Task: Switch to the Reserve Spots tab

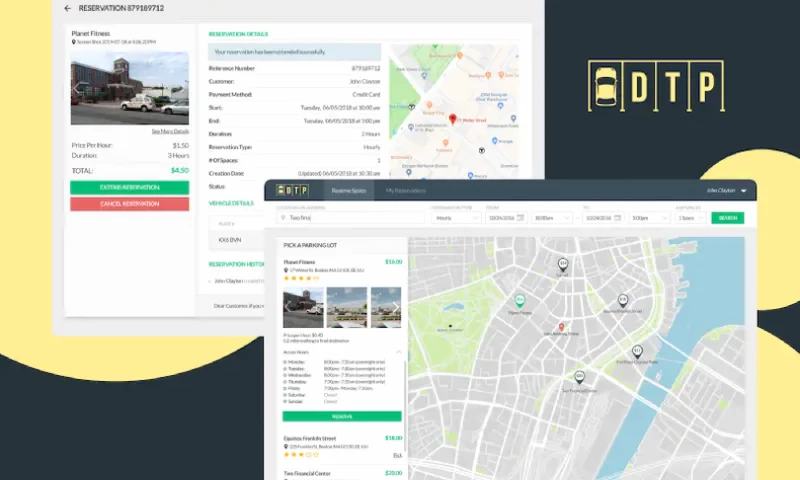Action: click(x=349, y=190)
